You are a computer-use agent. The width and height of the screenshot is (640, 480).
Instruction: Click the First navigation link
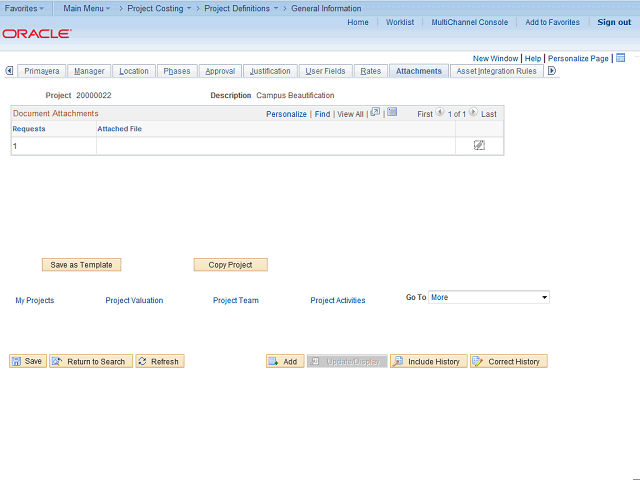pos(424,114)
